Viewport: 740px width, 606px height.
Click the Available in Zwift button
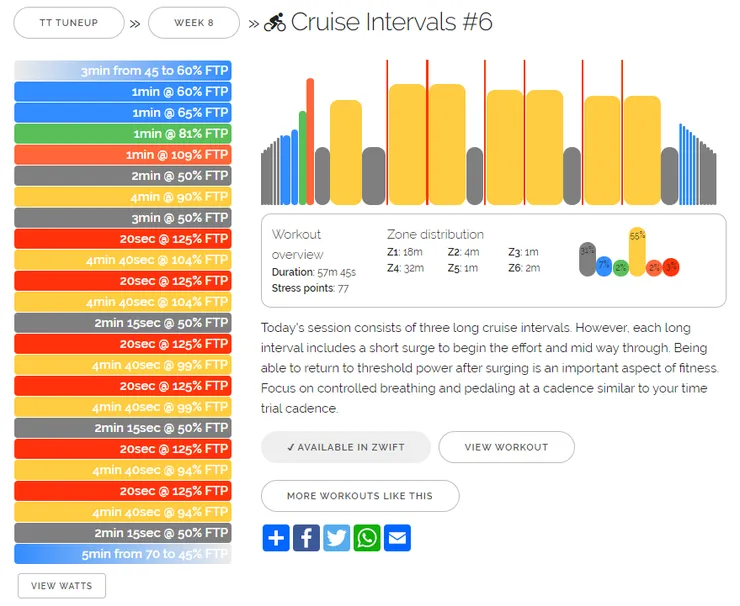tap(346, 447)
